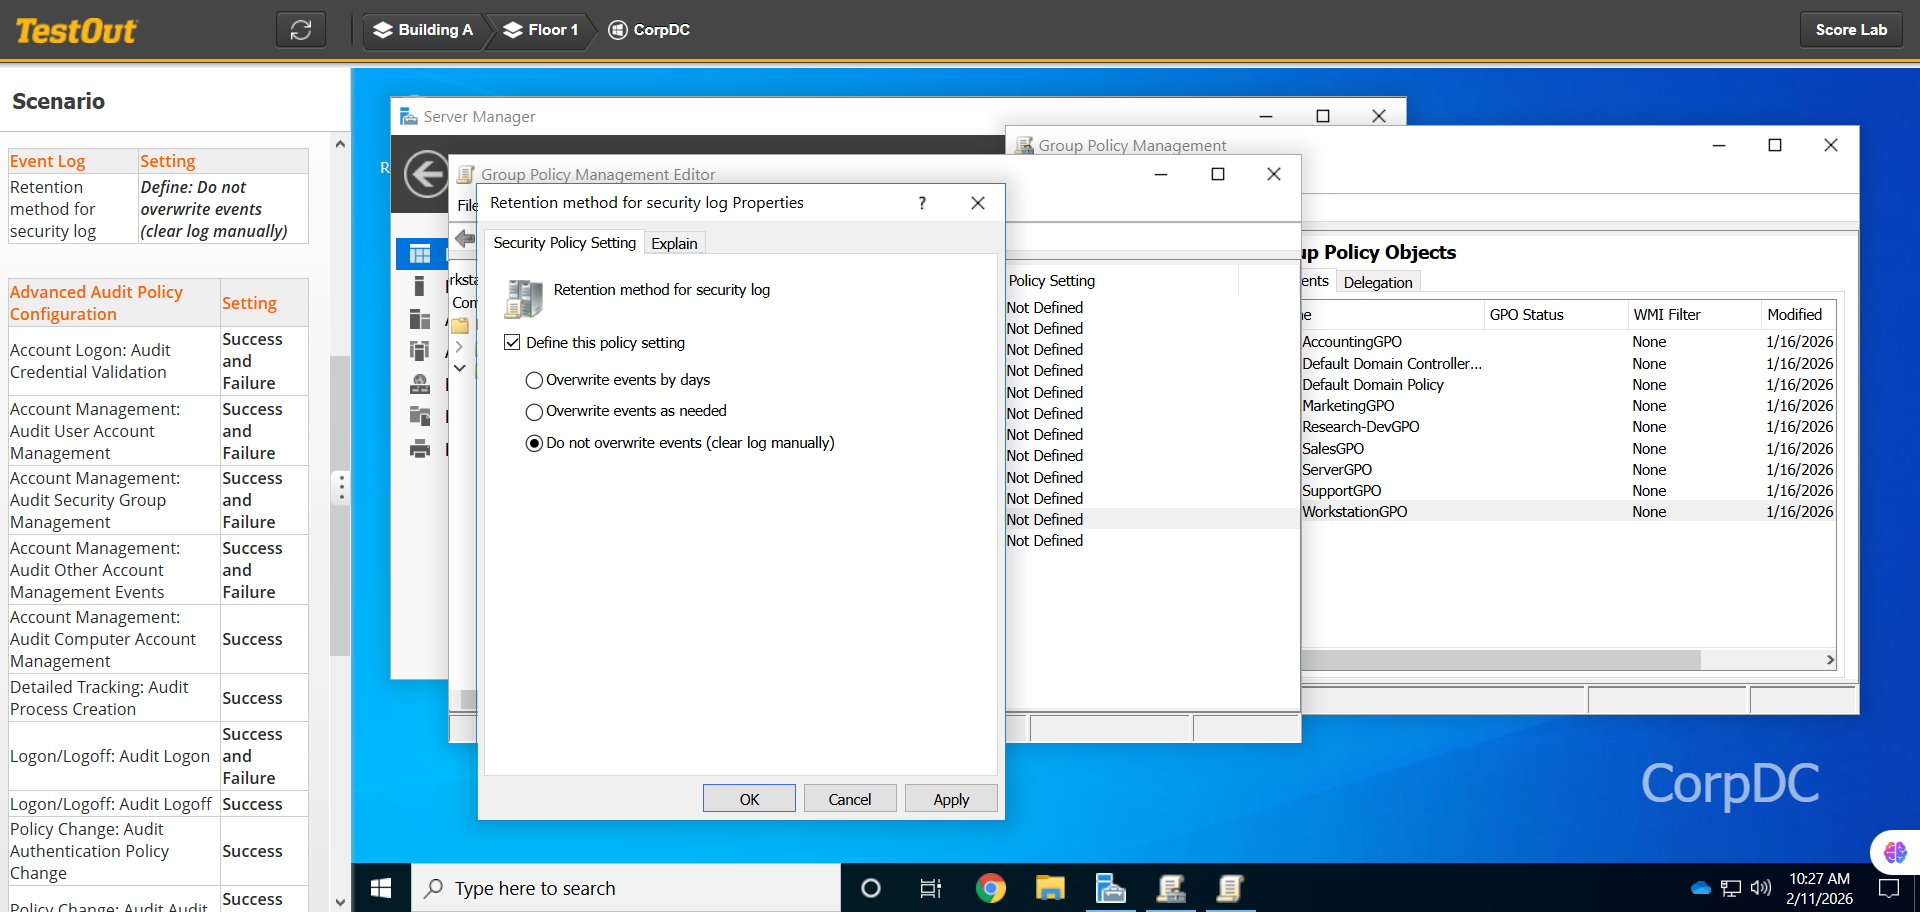Open the Floor 1 navigation dropdown
Screen dimensions: 1920x912
[541, 30]
